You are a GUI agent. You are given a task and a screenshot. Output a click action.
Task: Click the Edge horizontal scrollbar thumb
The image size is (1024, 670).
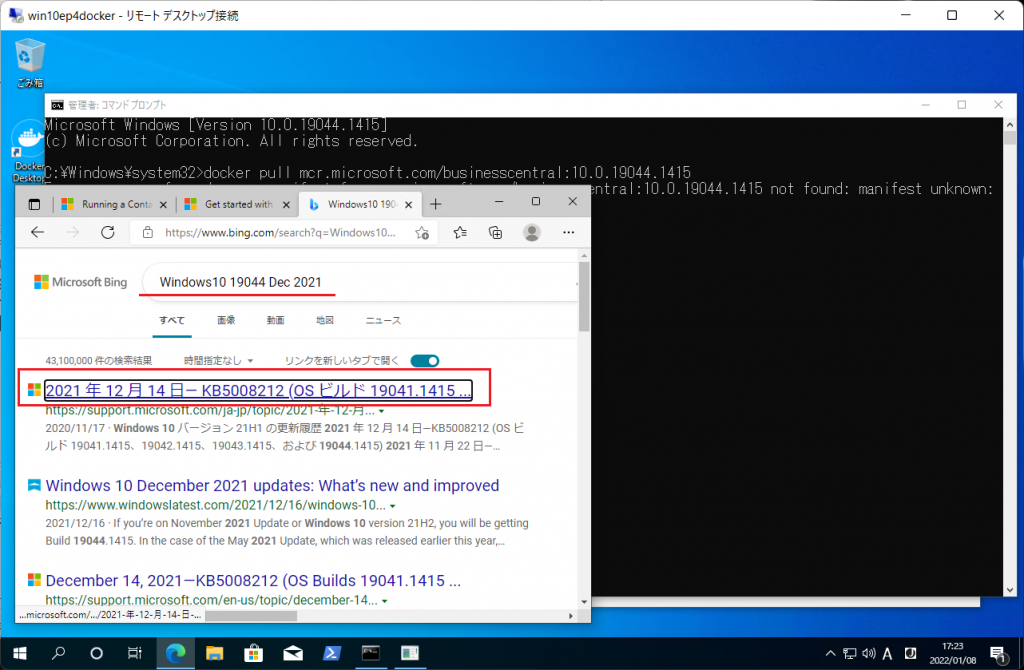coord(251,616)
